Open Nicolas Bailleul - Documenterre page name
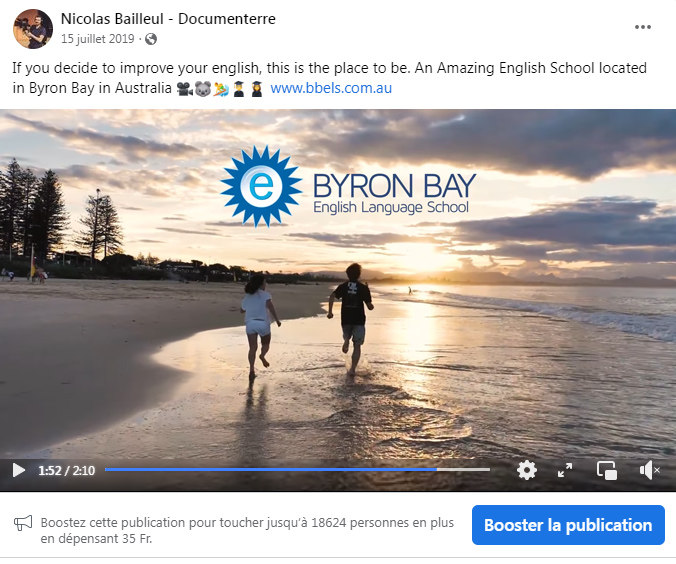The image size is (676, 564). point(168,19)
